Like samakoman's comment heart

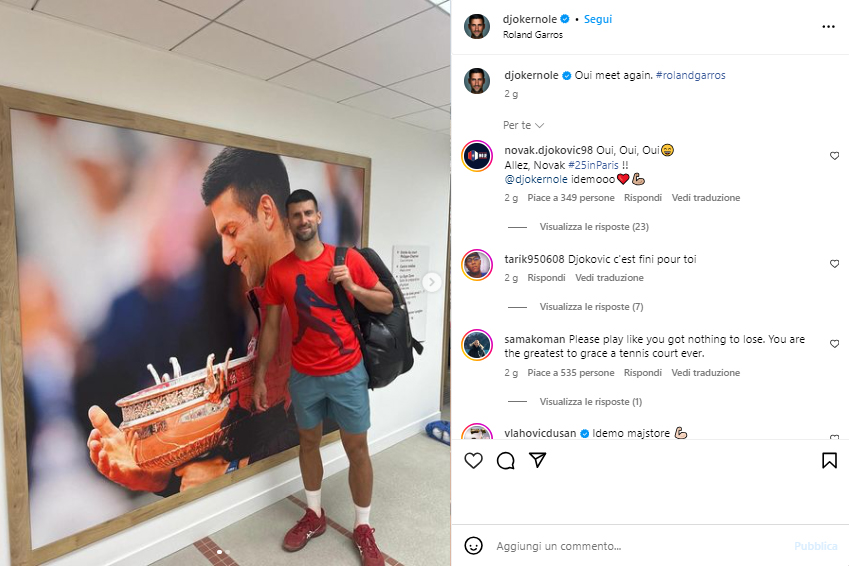click(x=834, y=344)
